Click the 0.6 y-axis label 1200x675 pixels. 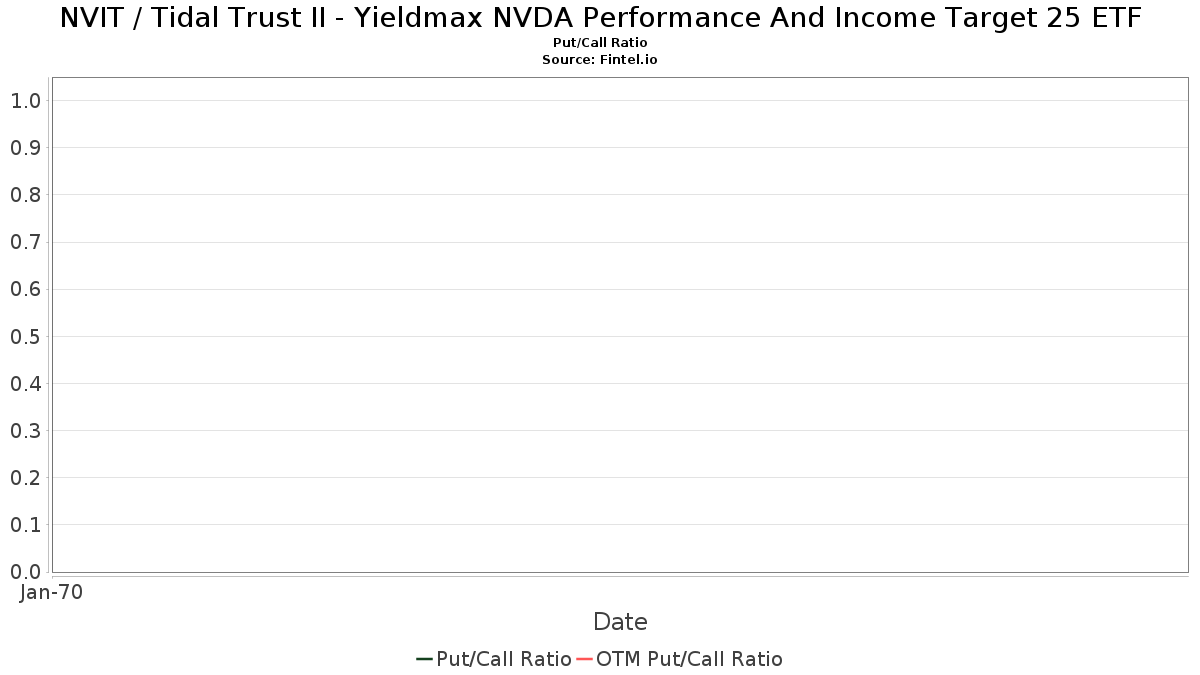pos(25,290)
